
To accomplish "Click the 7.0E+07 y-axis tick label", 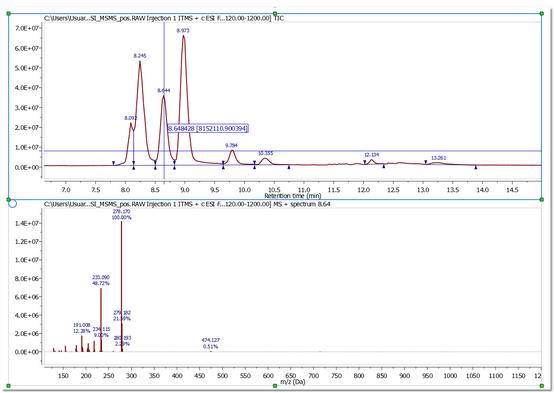I will point(28,28).
